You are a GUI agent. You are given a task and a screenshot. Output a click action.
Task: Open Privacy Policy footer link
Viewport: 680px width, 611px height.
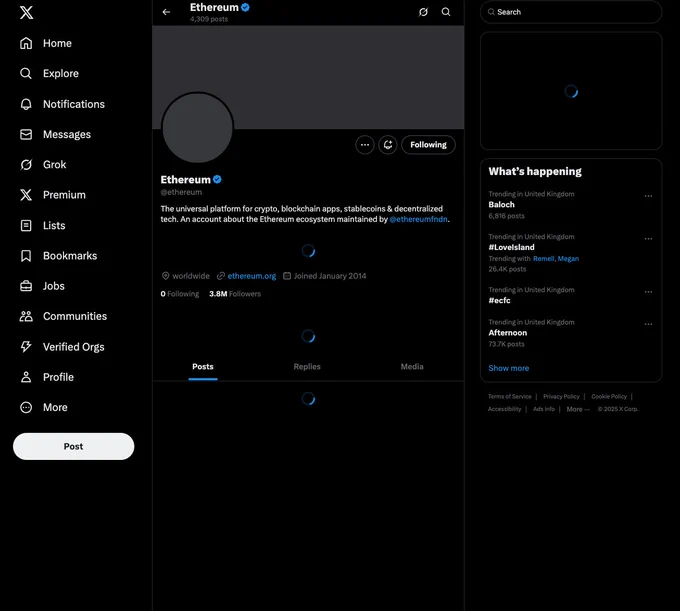coord(561,396)
